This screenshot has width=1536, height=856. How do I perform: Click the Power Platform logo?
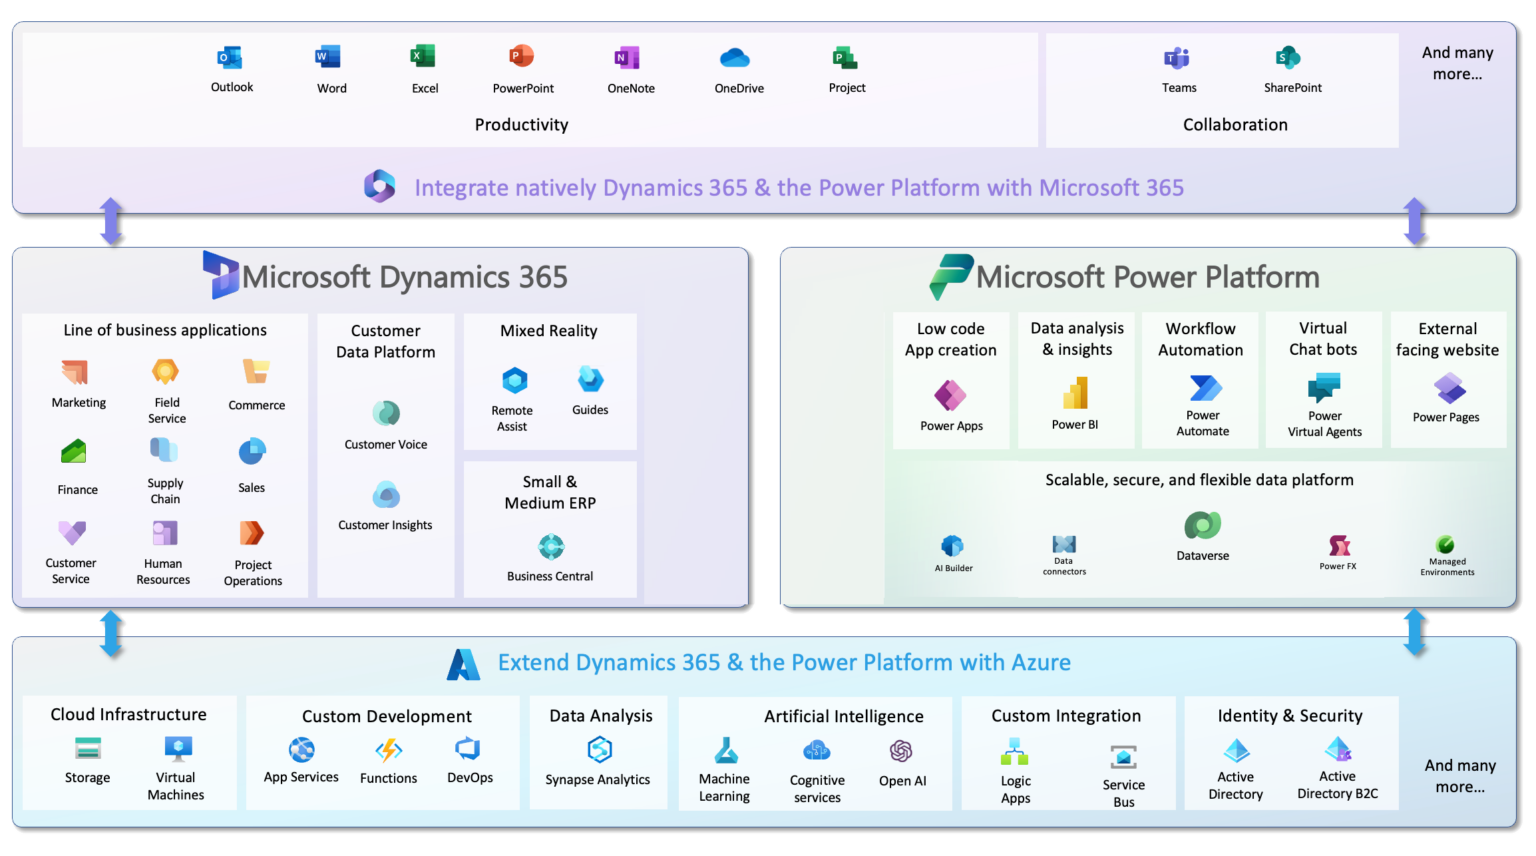pos(951,276)
